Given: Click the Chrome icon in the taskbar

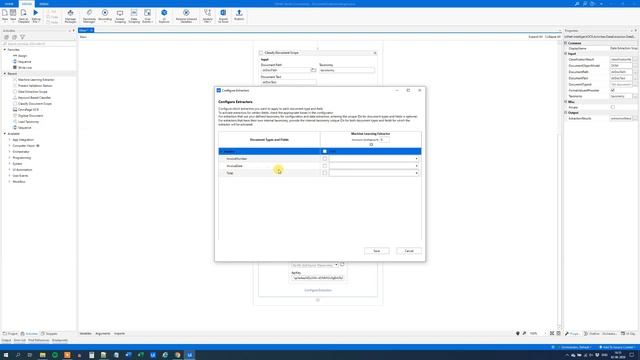Looking at the screenshot, I should (178, 355).
